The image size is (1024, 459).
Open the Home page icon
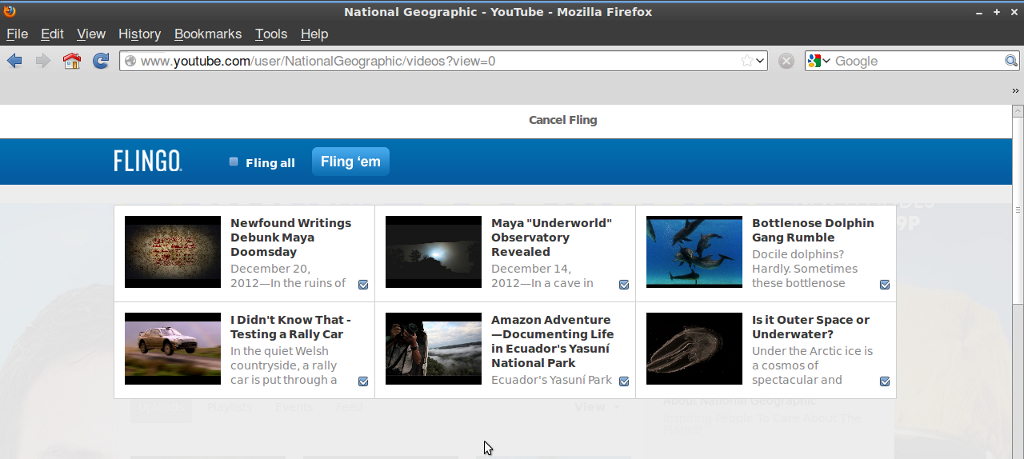pos(72,61)
